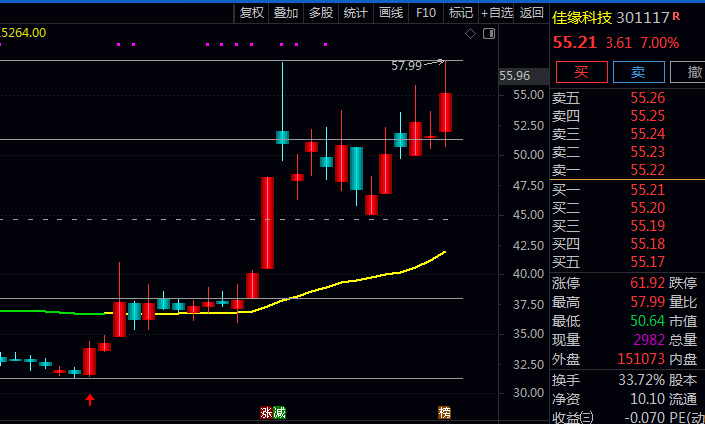Image resolution: width=705 pixels, height=424 pixels.
Task: Open the 复权 toolbar option
Action: coord(251,13)
